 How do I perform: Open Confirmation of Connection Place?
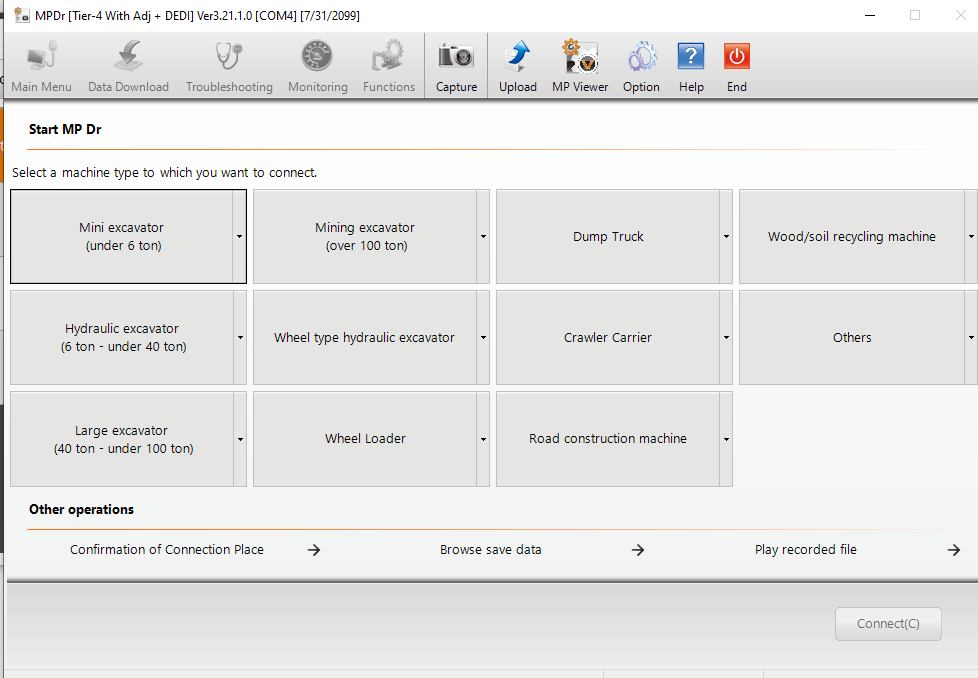[167, 549]
